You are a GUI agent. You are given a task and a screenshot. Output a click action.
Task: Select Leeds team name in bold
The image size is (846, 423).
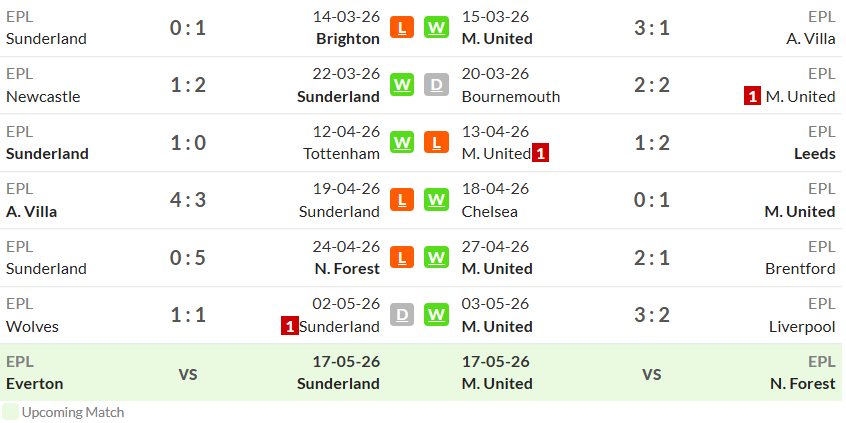(815, 154)
